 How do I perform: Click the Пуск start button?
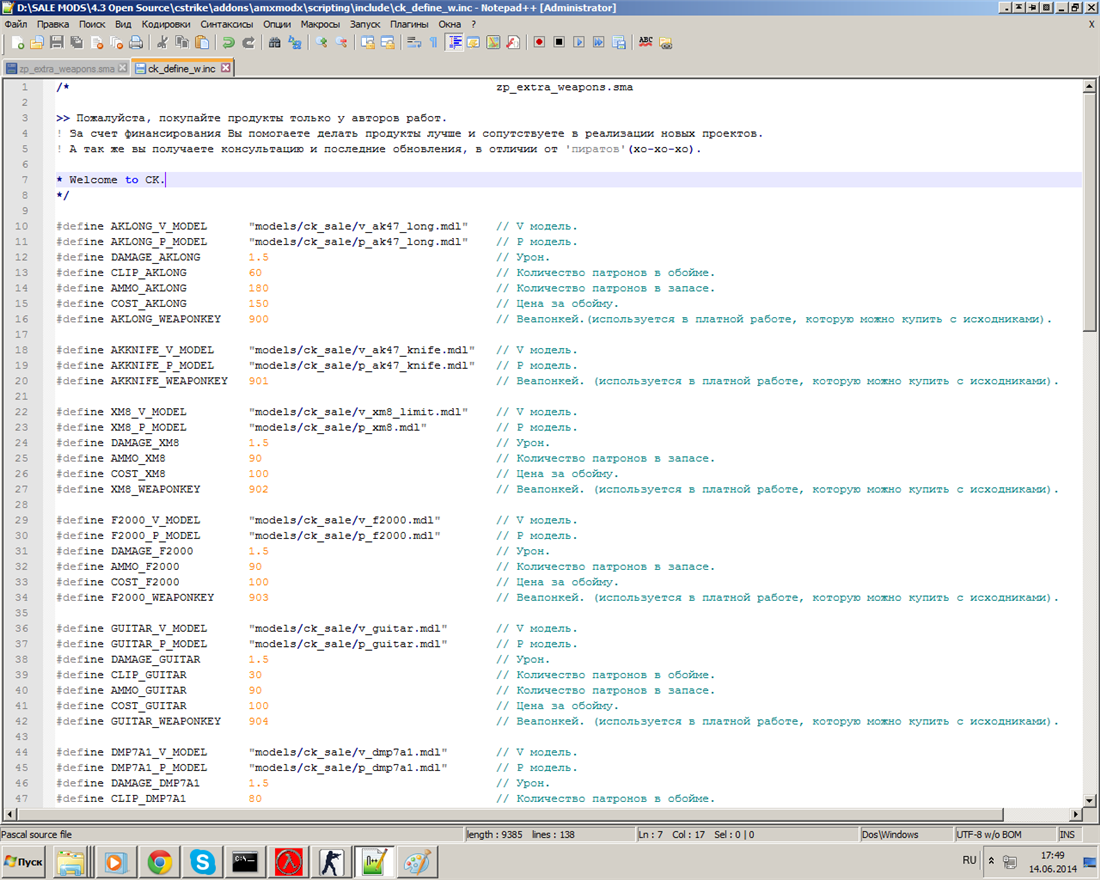pyautogui.click(x=23, y=862)
